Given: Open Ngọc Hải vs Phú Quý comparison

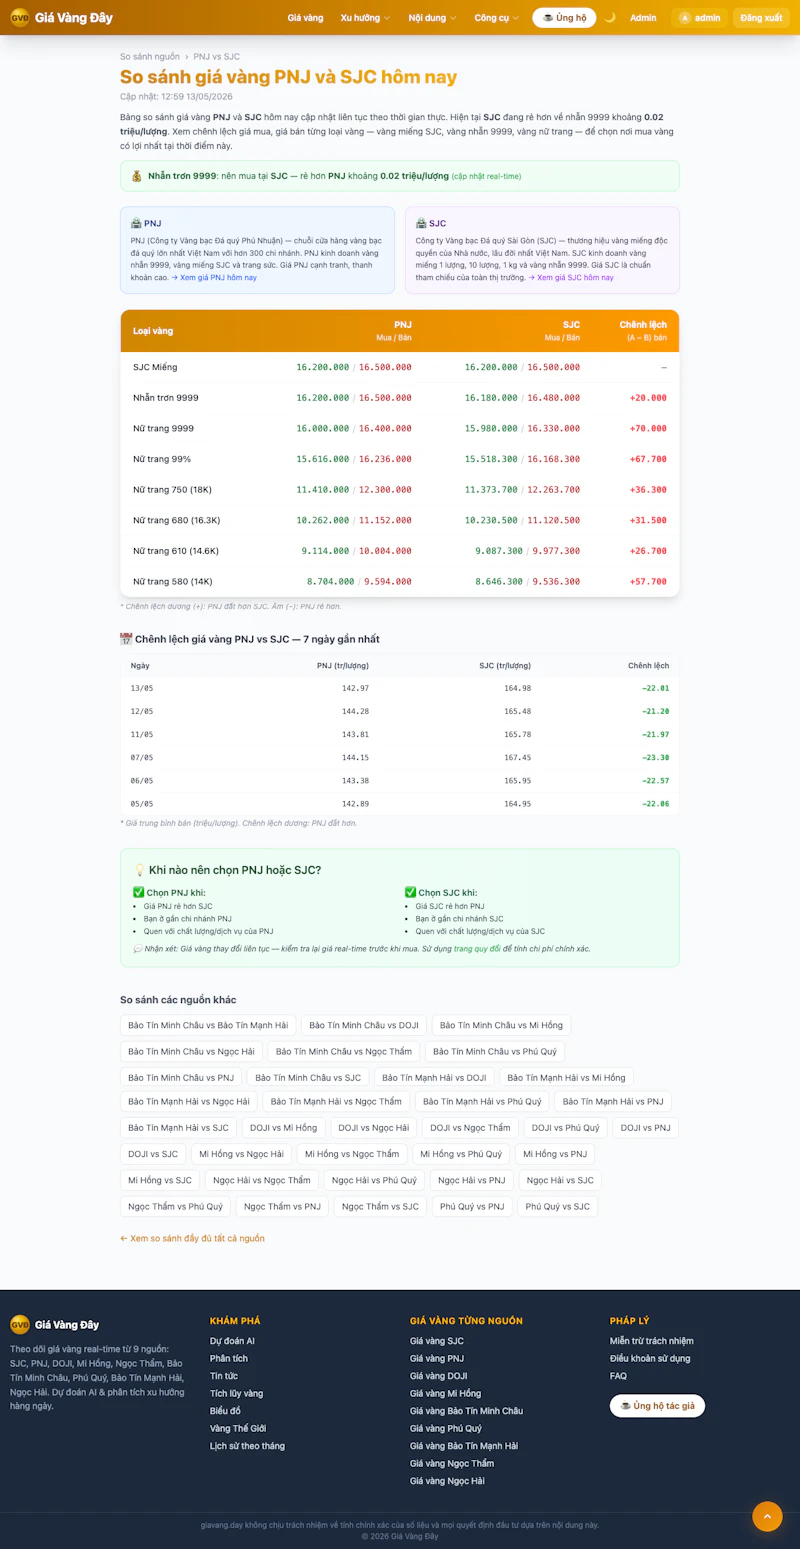Looking at the screenshot, I should pos(374,1180).
